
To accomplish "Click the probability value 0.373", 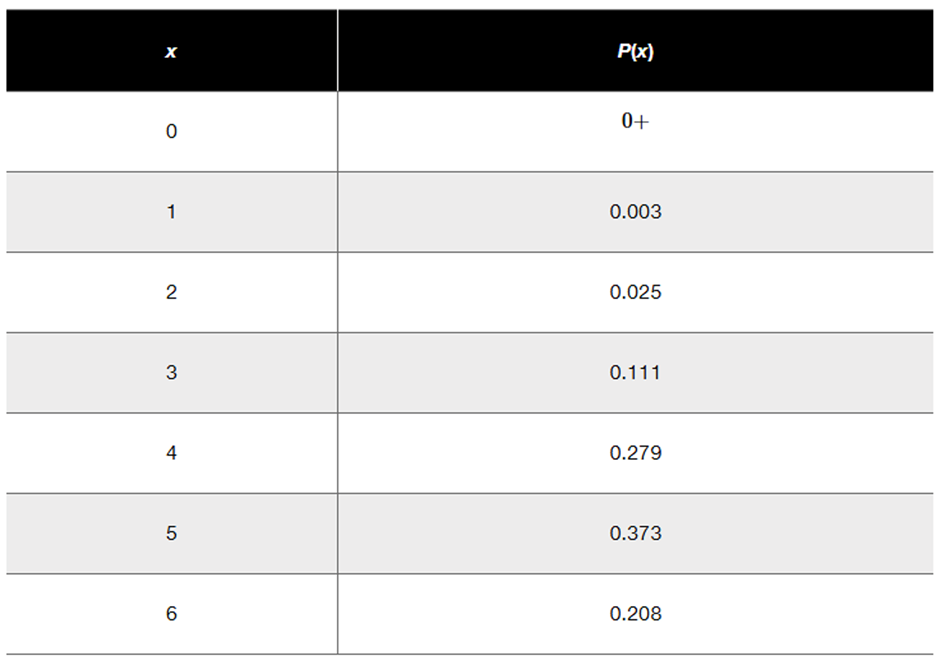I will click(635, 533).
